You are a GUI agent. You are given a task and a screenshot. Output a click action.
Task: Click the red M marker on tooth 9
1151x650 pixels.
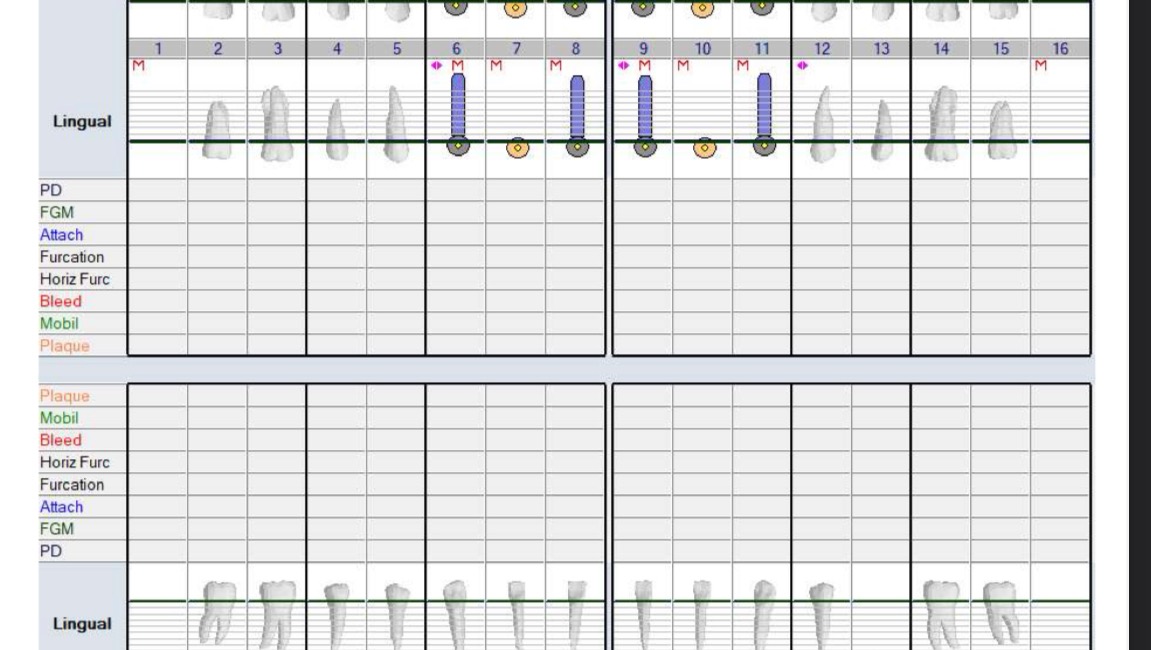tap(645, 65)
